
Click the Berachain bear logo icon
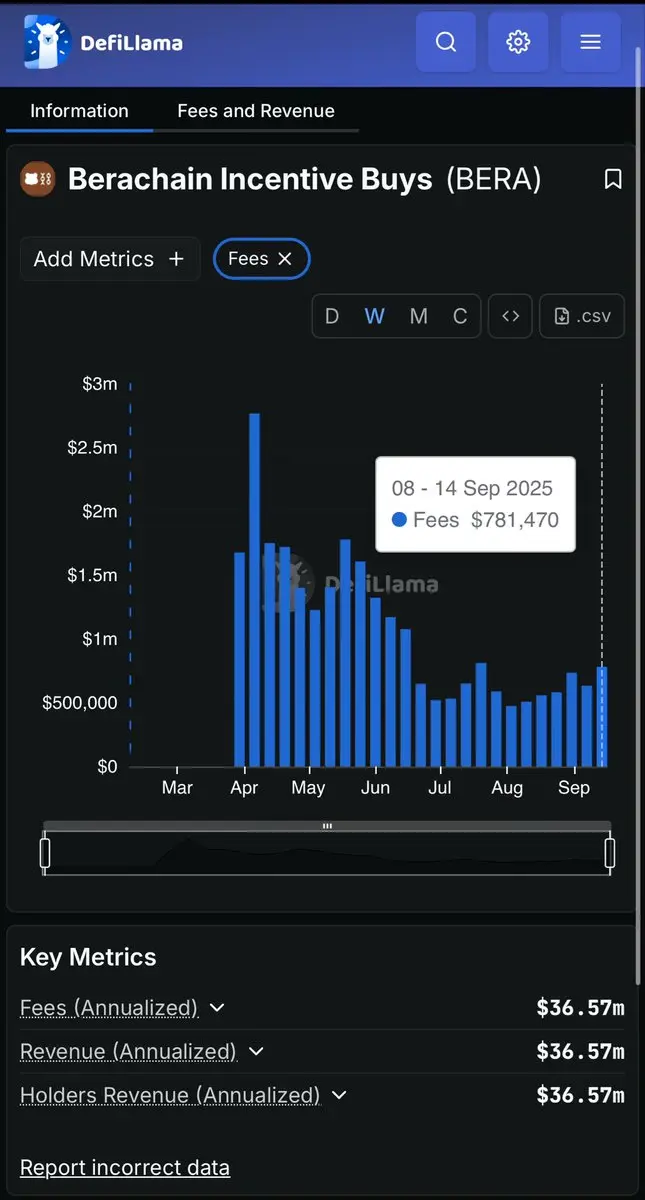[38, 179]
